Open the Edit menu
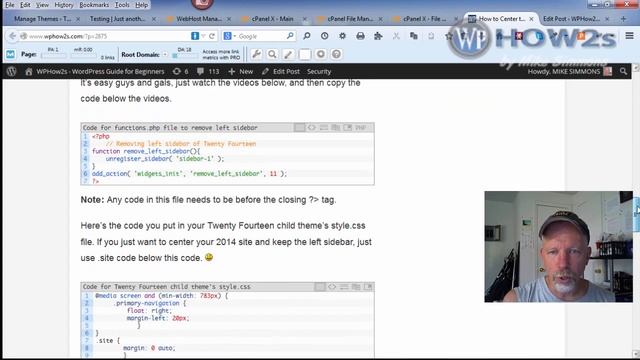 point(25,5)
